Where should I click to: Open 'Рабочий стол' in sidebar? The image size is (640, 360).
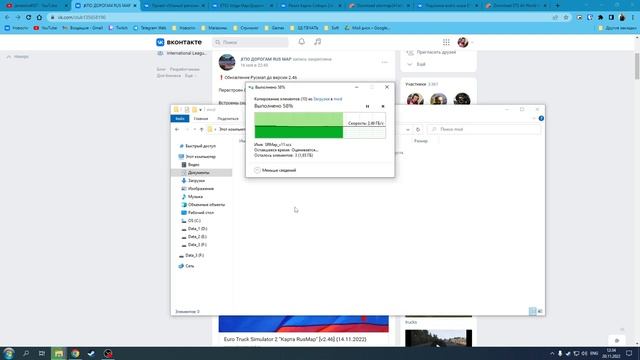[198, 213]
